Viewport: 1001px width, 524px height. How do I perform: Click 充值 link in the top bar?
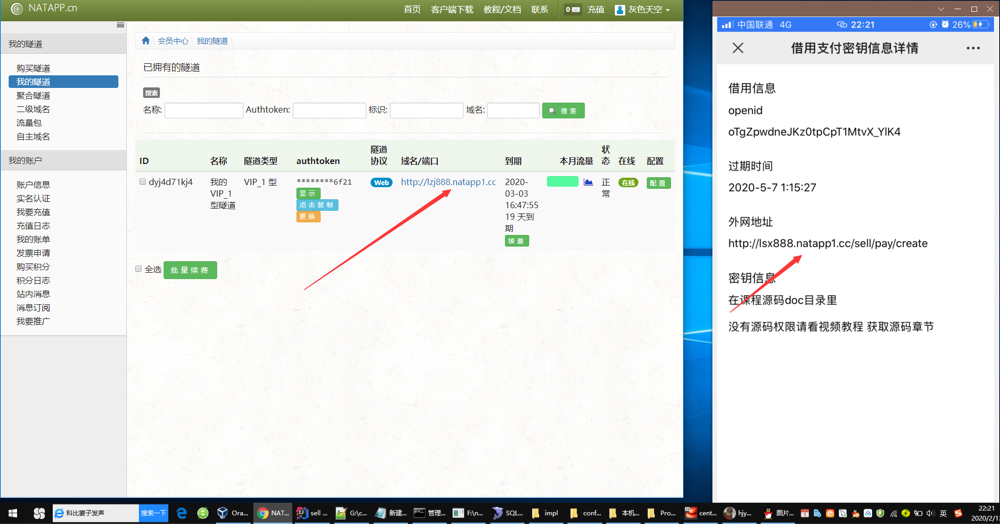point(596,10)
